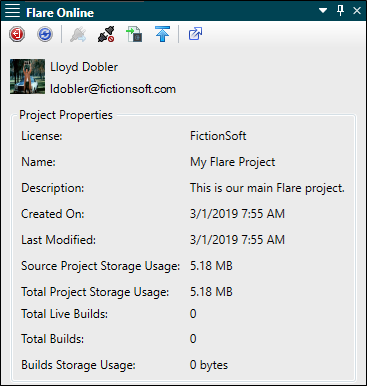Toggle auto-hide with the pin icon
The image size is (367, 386).
pos(340,10)
